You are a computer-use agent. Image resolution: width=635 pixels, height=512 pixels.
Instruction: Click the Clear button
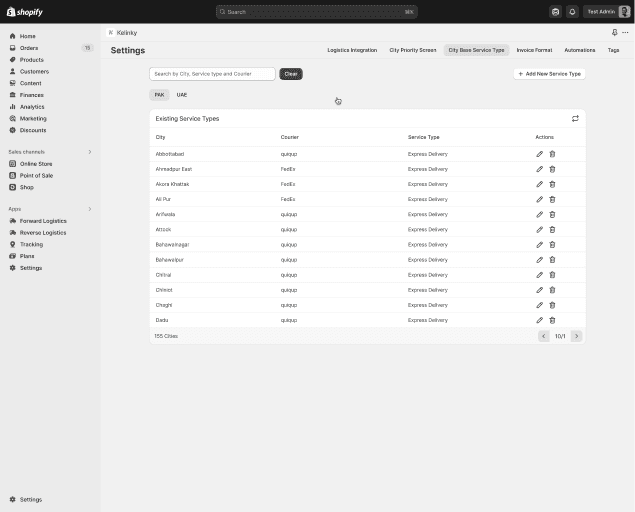[x=291, y=74]
